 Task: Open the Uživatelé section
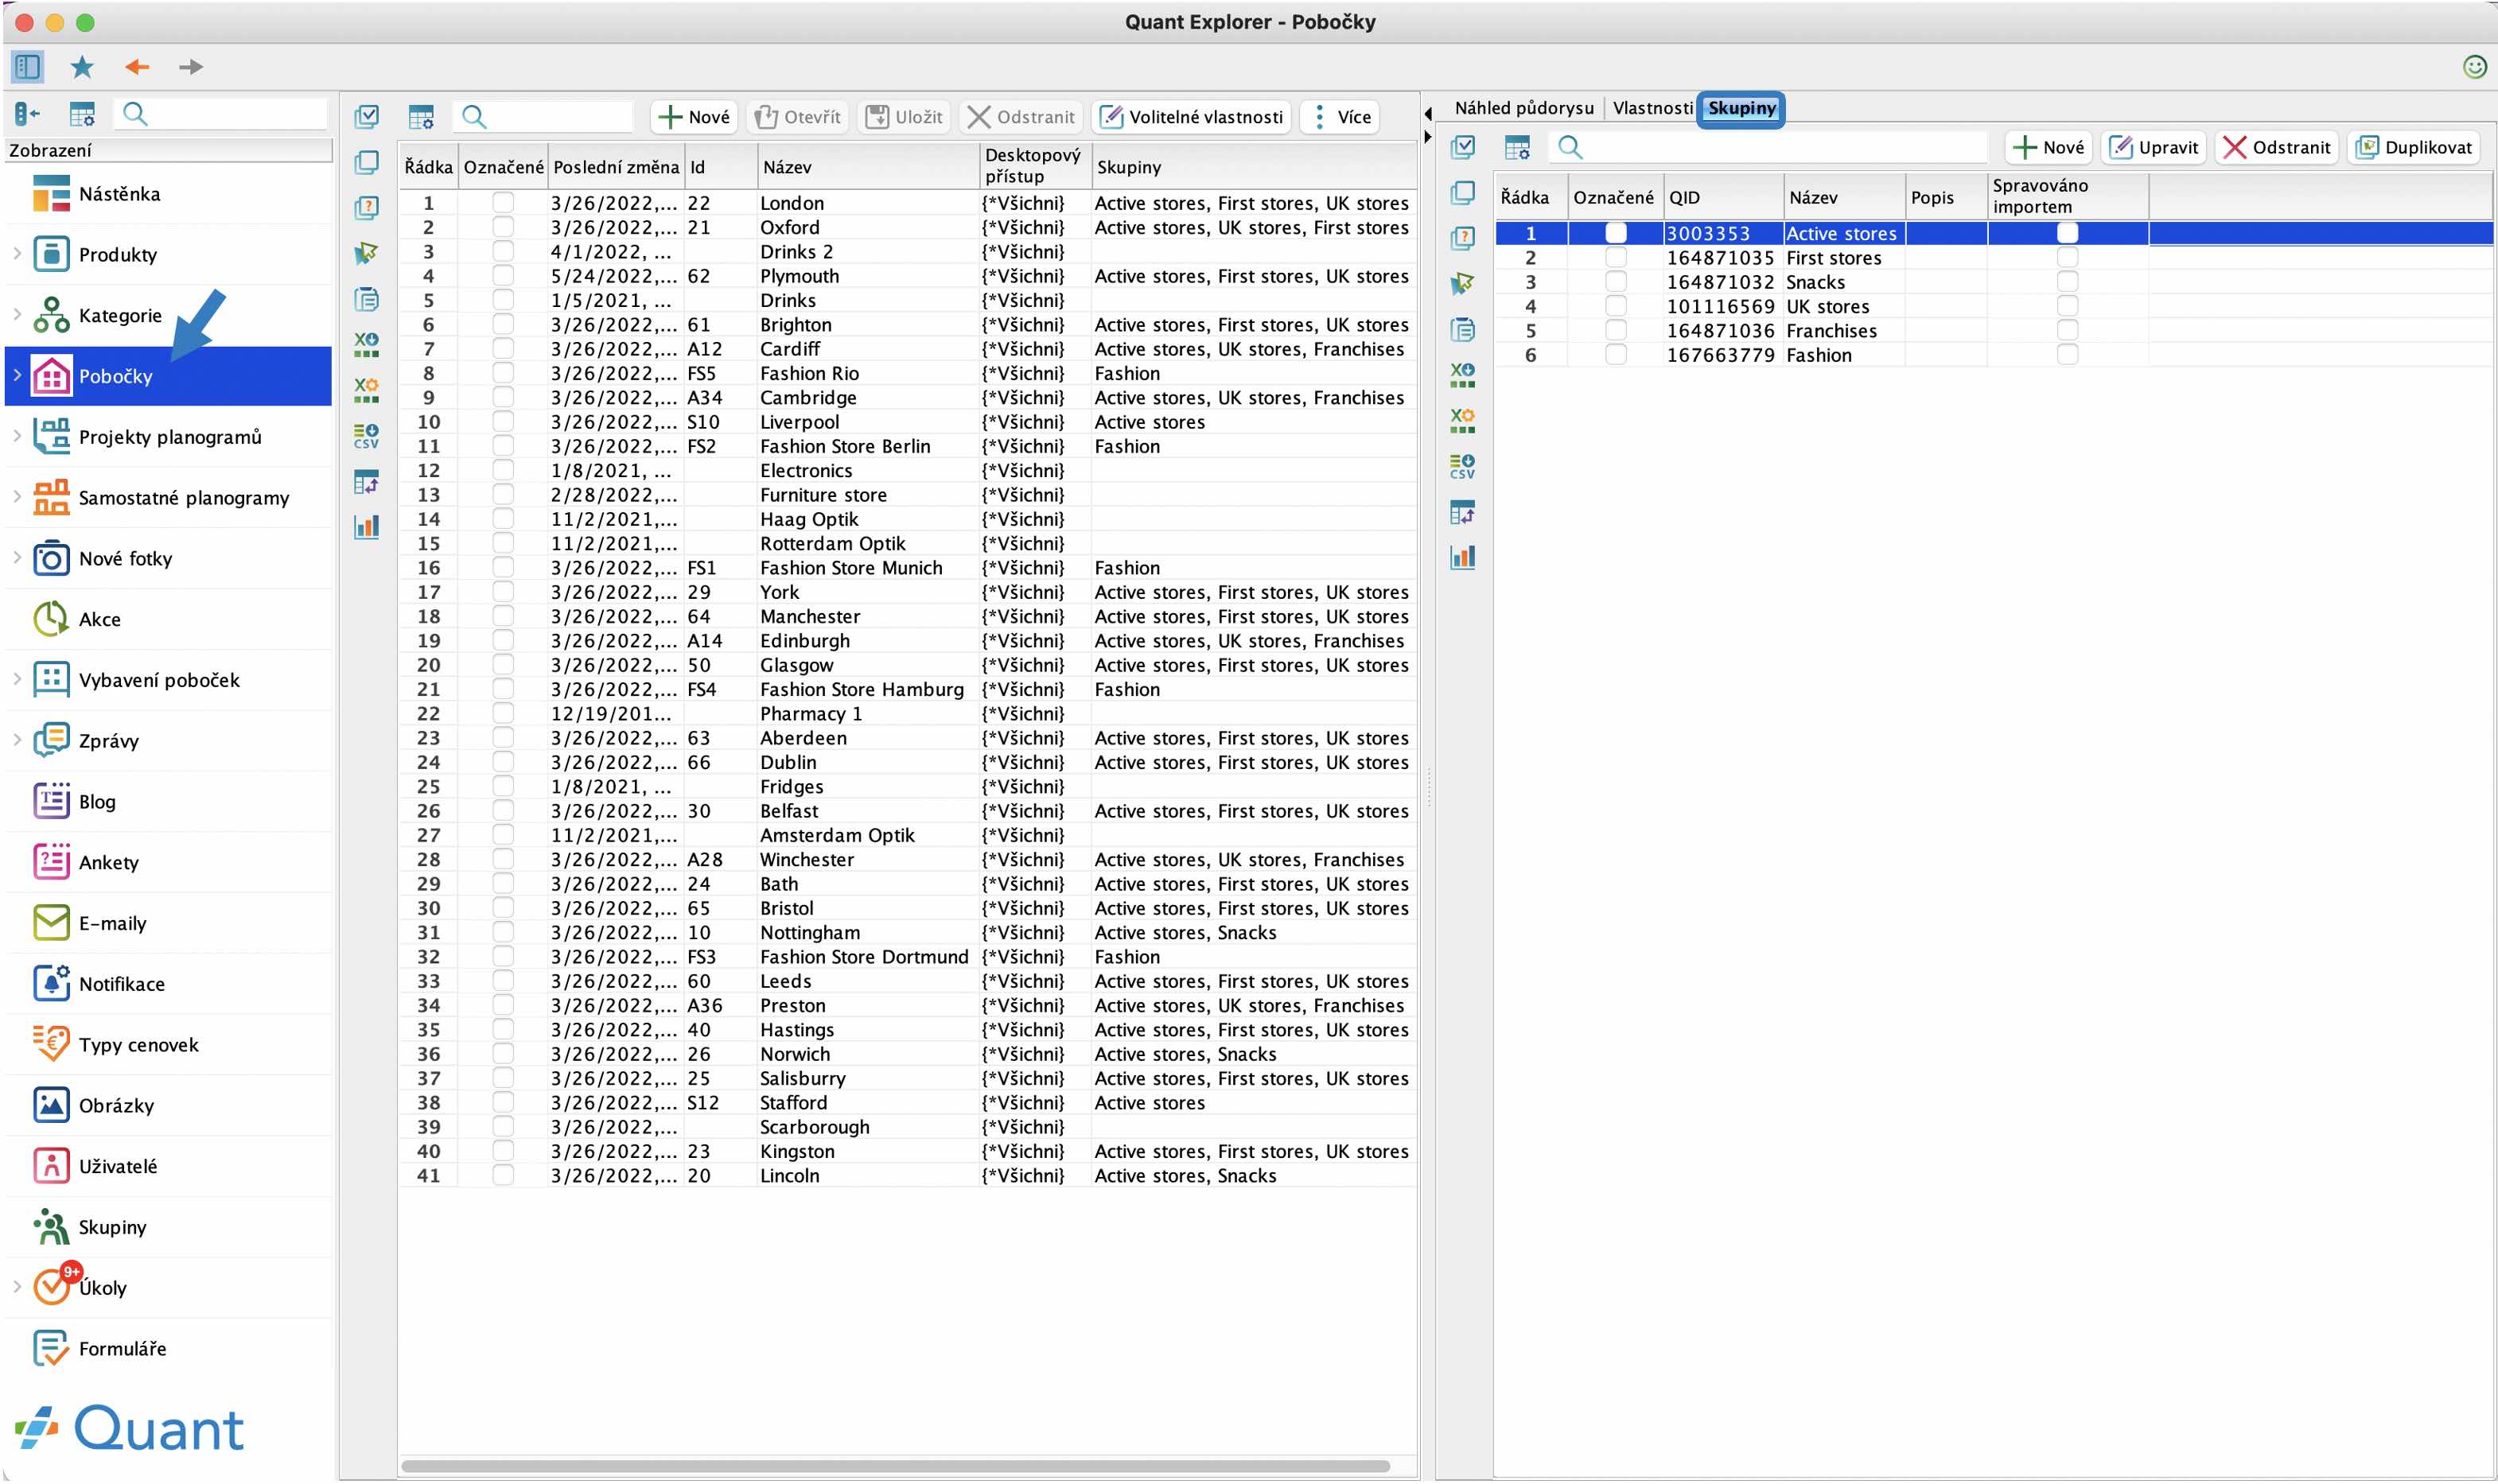(168, 1166)
